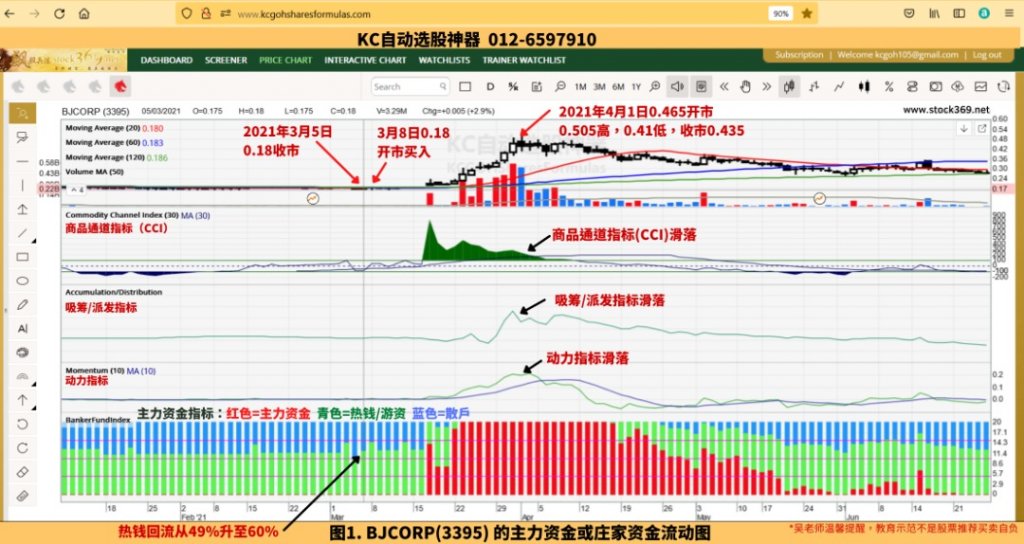Select the zoom-area crosshair drawing tool
This screenshot has width=1024, height=544.
tap(22, 113)
